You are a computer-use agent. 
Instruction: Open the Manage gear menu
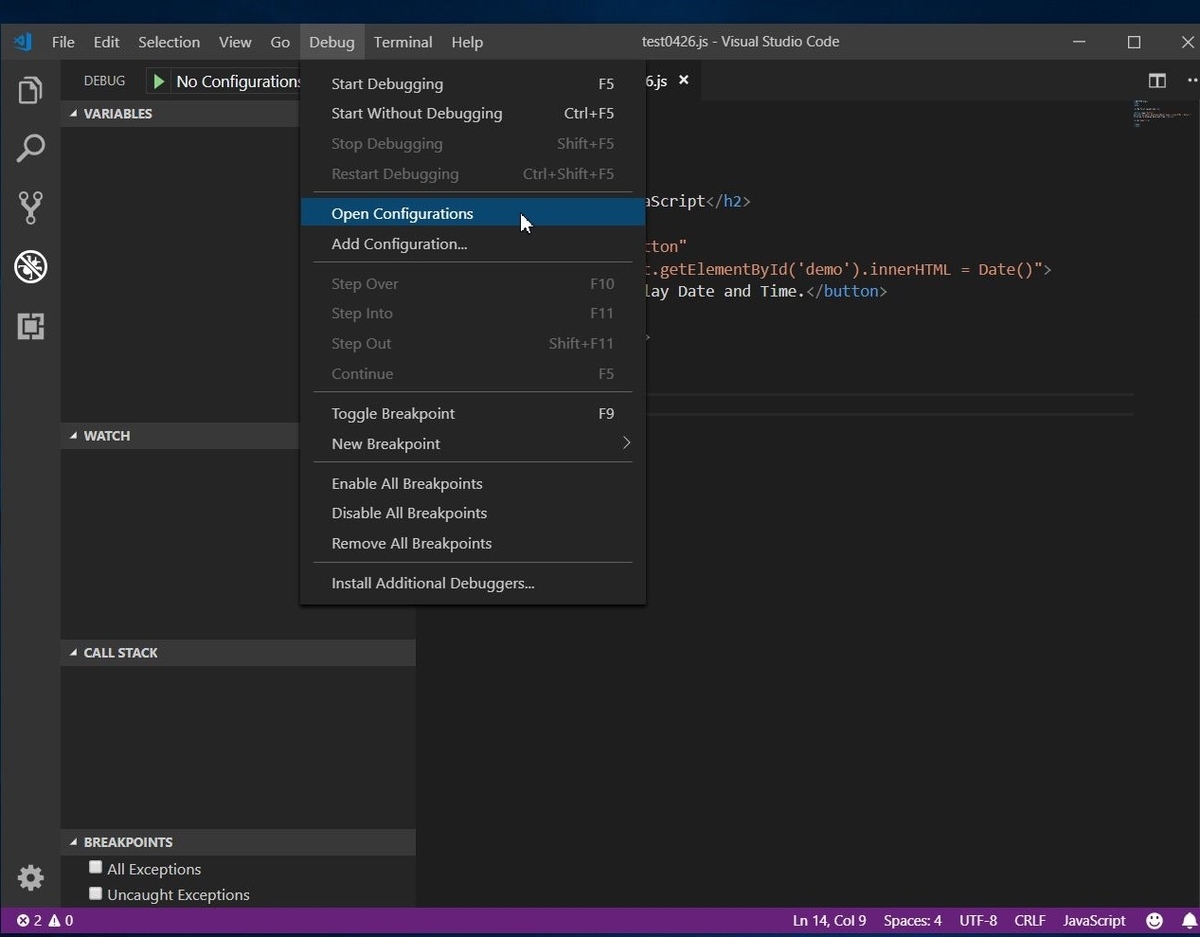30,878
